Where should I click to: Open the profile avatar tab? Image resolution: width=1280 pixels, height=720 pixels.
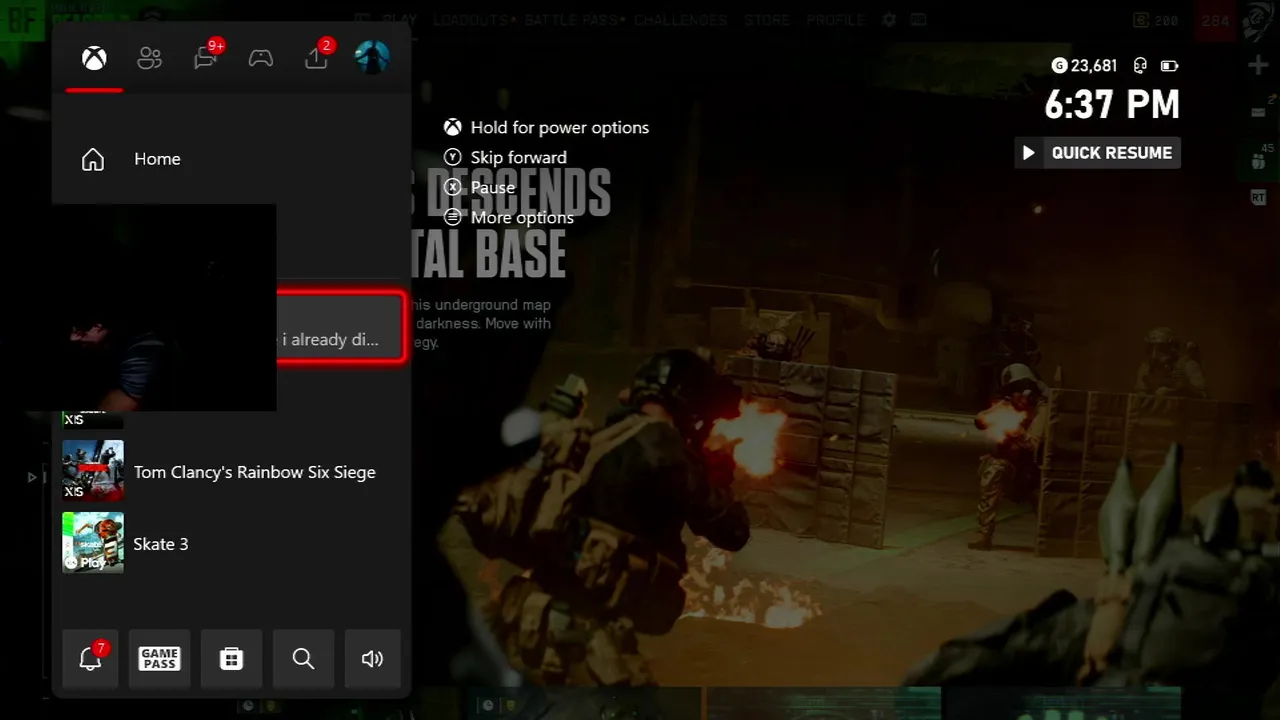[x=372, y=57]
